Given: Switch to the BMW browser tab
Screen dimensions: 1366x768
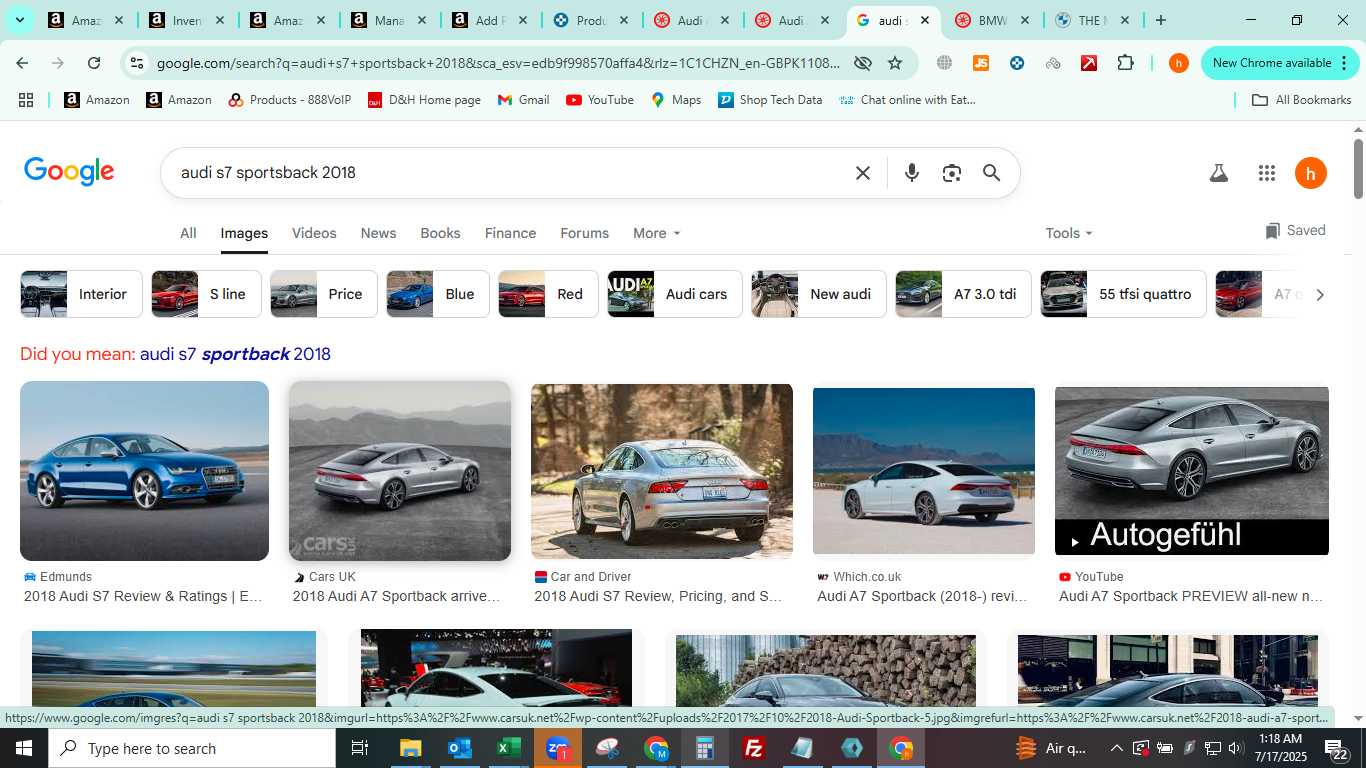Looking at the screenshot, I should coord(993,20).
